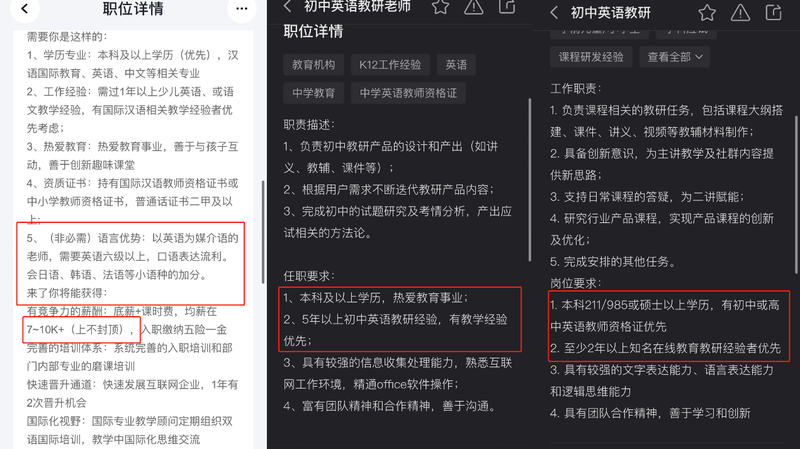Open the three-dot more menu
This screenshot has height=449, width=800.
(241, 9)
